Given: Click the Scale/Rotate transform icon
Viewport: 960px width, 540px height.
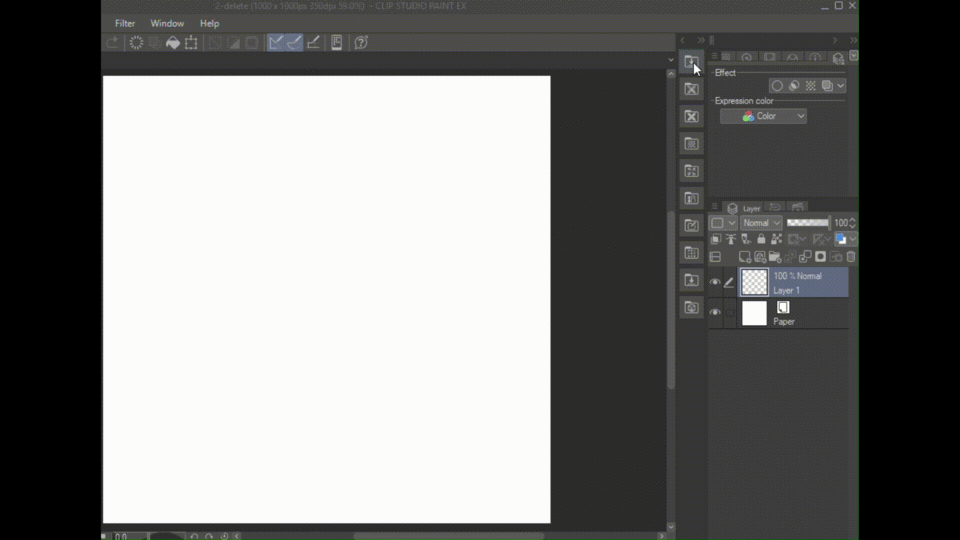Looking at the screenshot, I should [x=191, y=43].
